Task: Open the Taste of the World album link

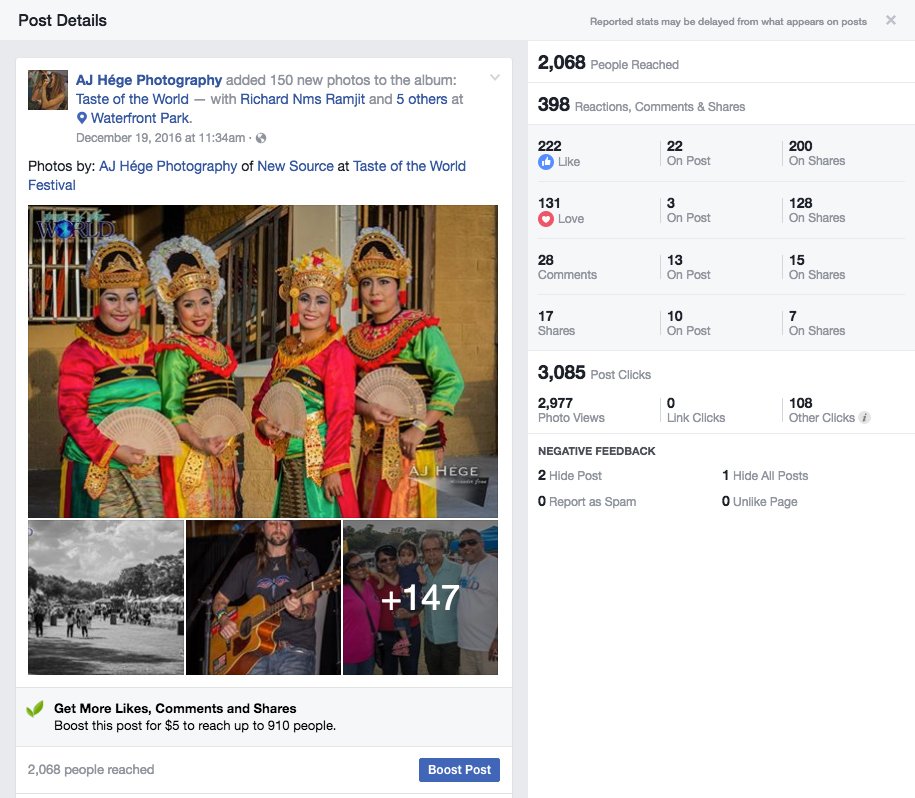Action: (132, 99)
